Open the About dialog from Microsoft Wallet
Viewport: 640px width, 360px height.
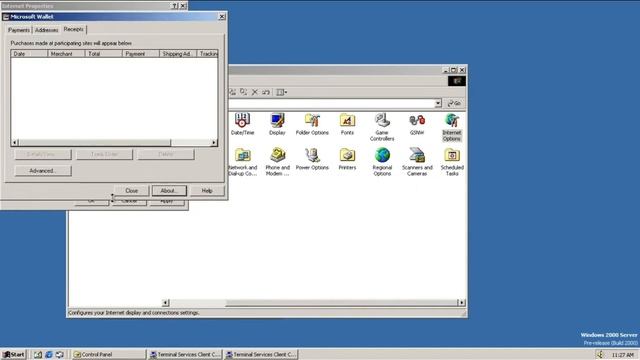pyautogui.click(x=169, y=191)
